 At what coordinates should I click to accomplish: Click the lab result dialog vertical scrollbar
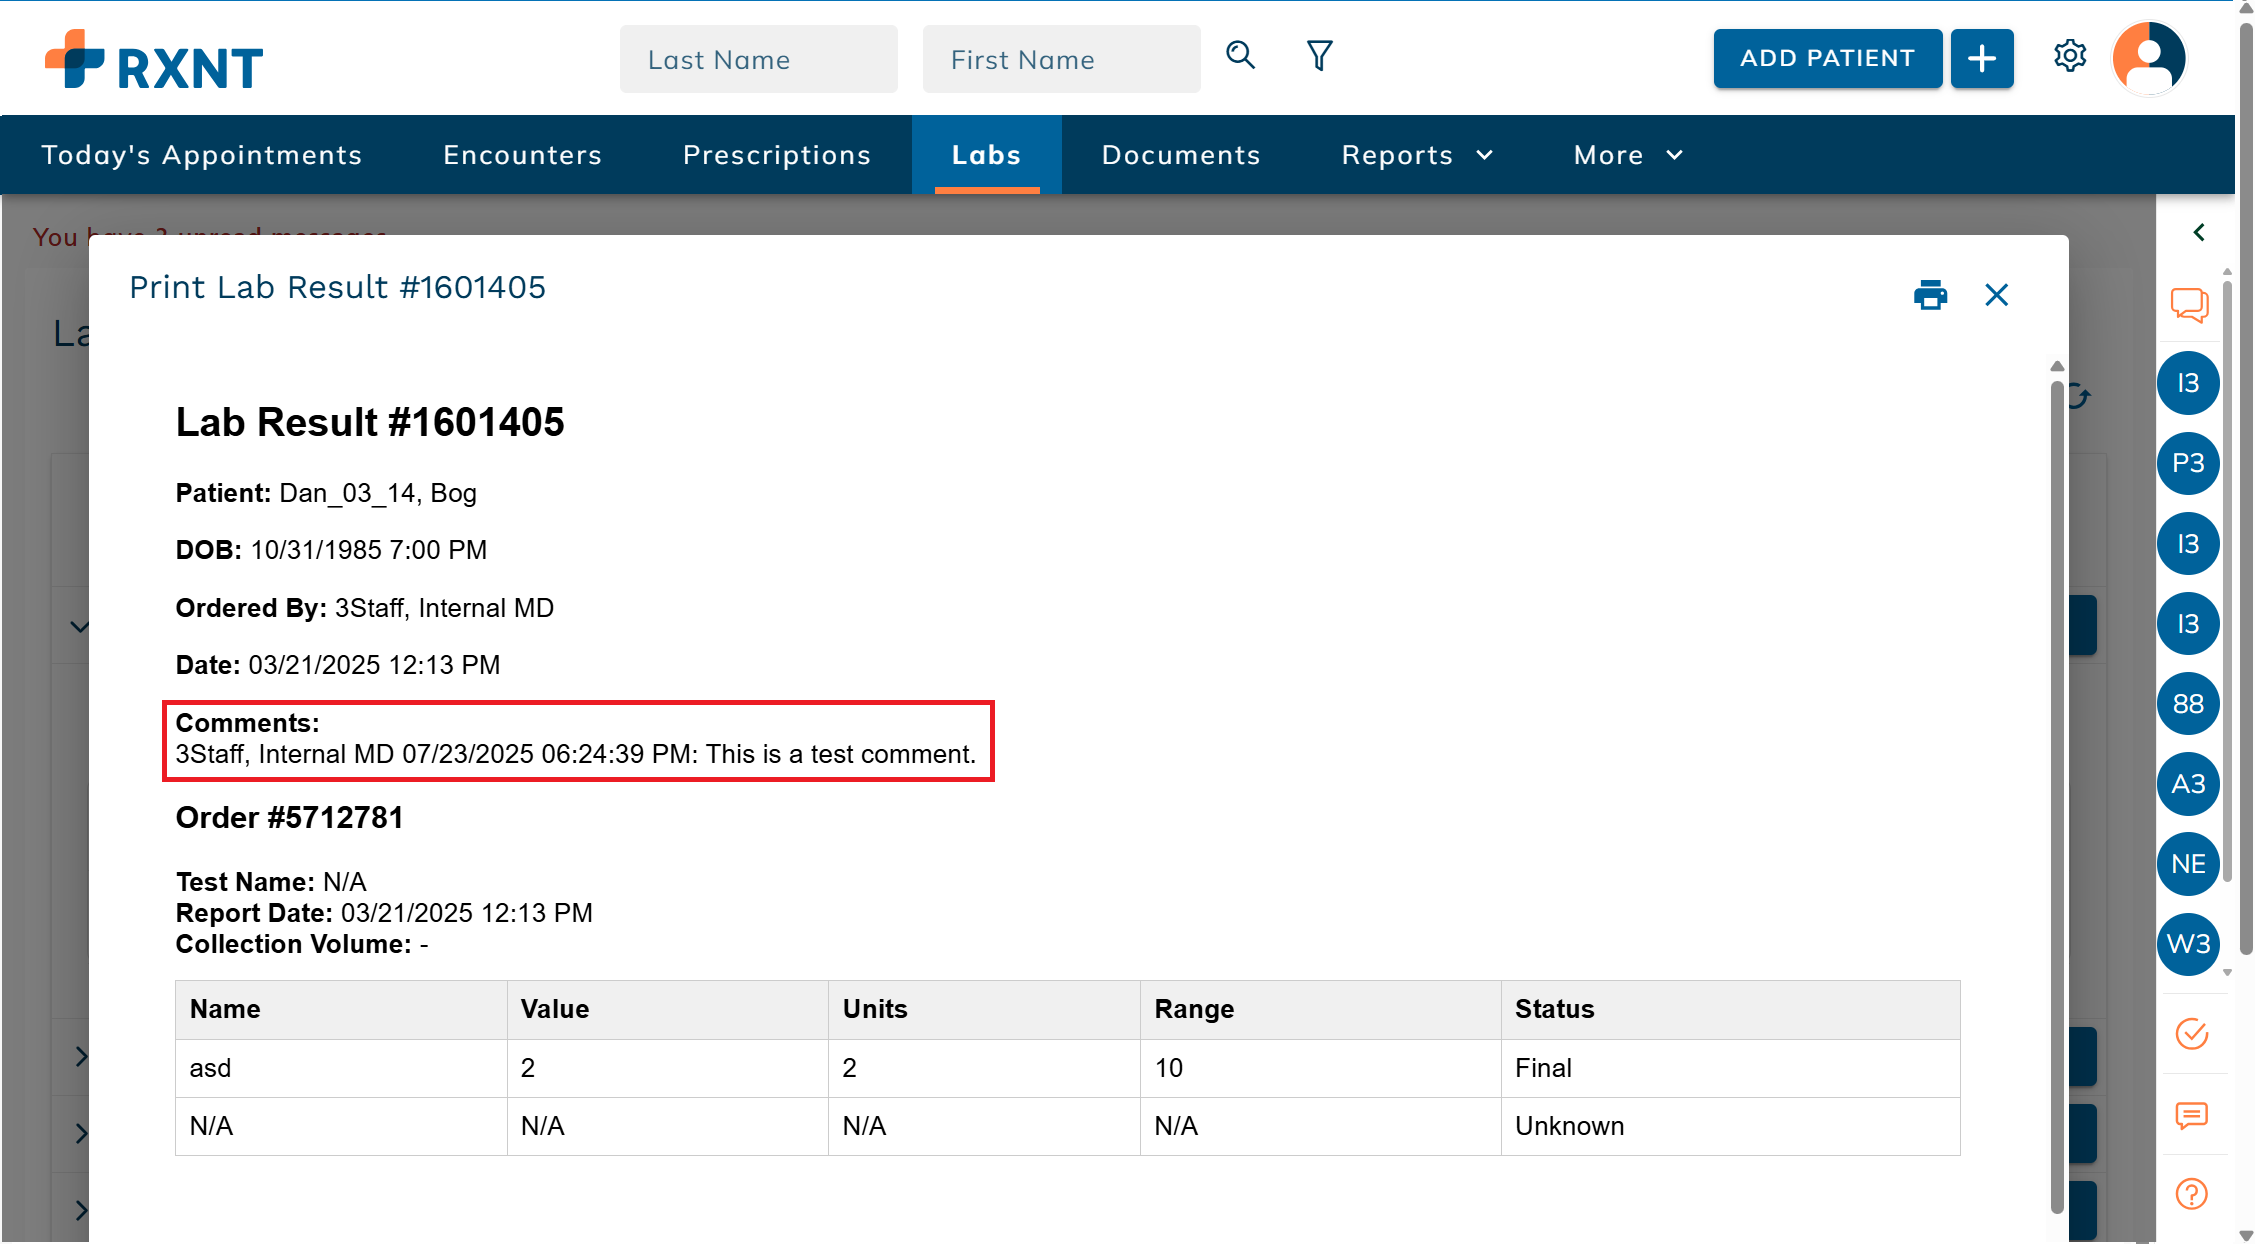pyautogui.click(x=2057, y=790)
